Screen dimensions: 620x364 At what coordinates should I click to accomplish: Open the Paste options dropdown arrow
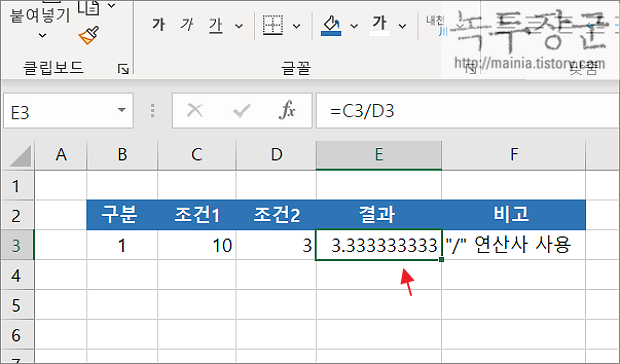[x=42, y=36]
